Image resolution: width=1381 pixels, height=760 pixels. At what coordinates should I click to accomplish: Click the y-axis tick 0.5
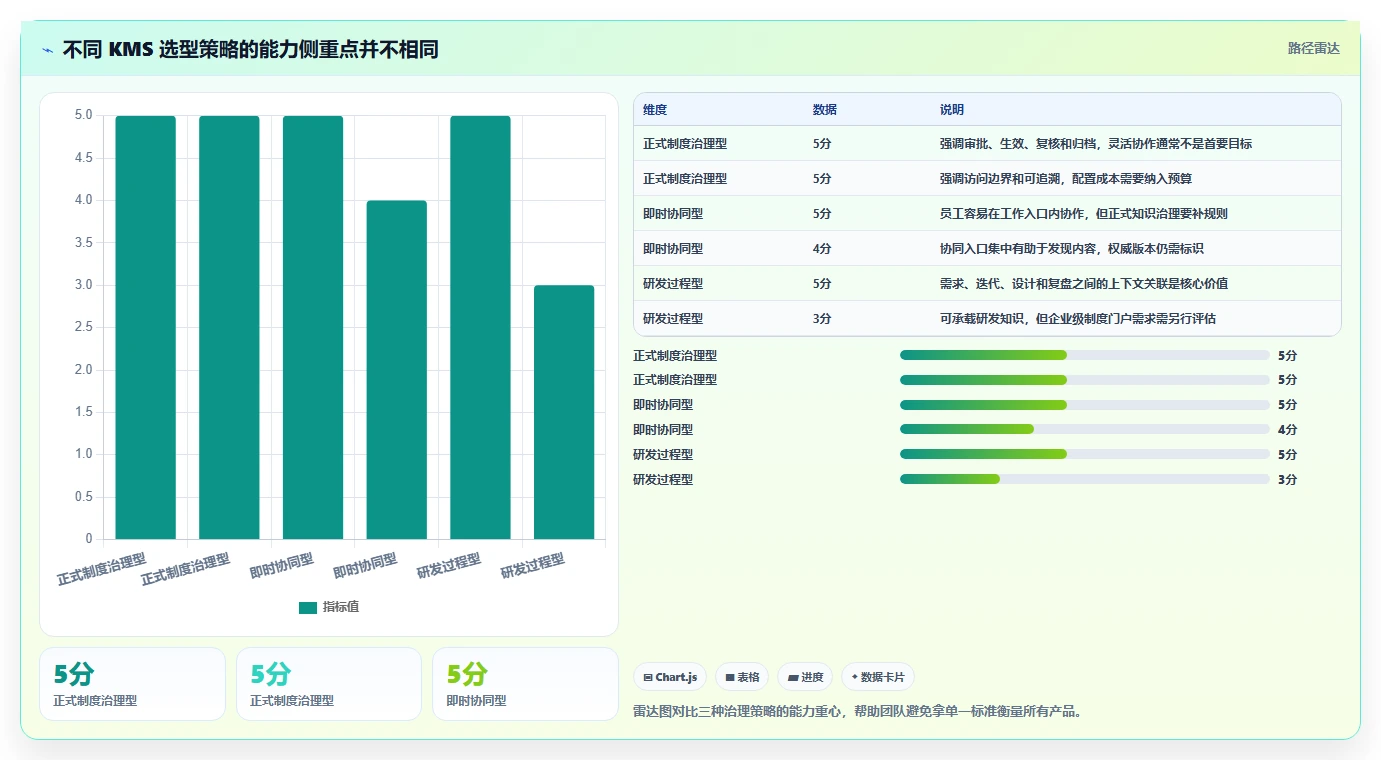83,497
